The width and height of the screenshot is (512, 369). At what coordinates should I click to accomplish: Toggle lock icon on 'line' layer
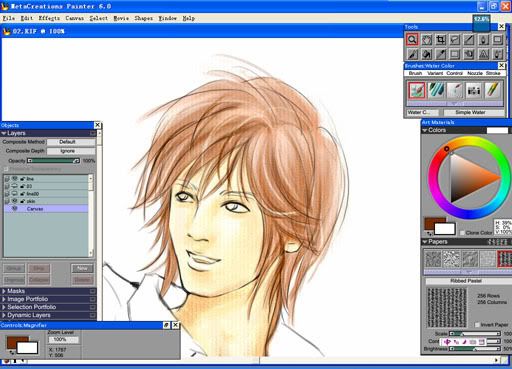click(x=23, y=179)
